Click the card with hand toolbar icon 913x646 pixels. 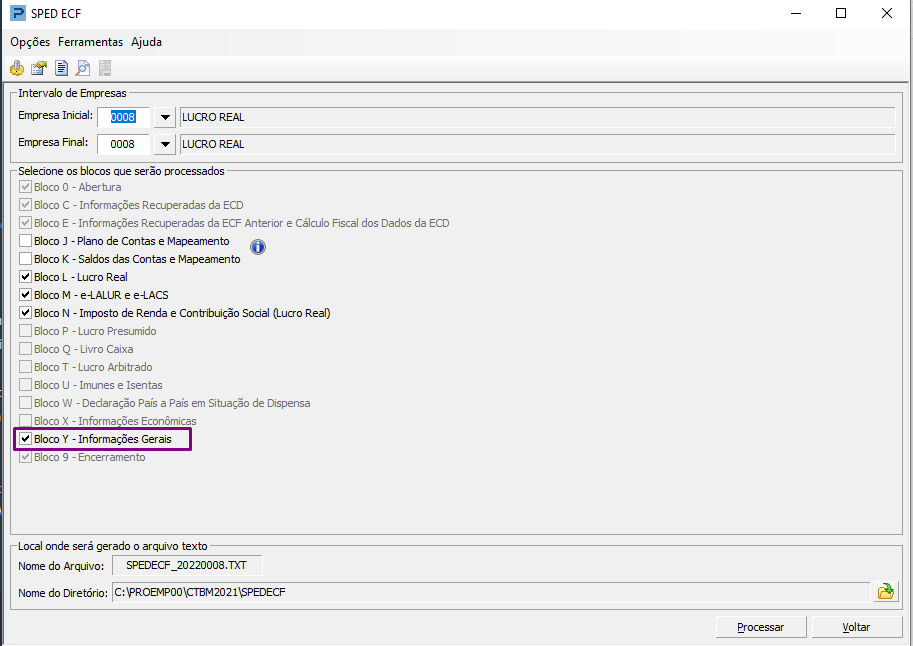(x=39, y=68)
